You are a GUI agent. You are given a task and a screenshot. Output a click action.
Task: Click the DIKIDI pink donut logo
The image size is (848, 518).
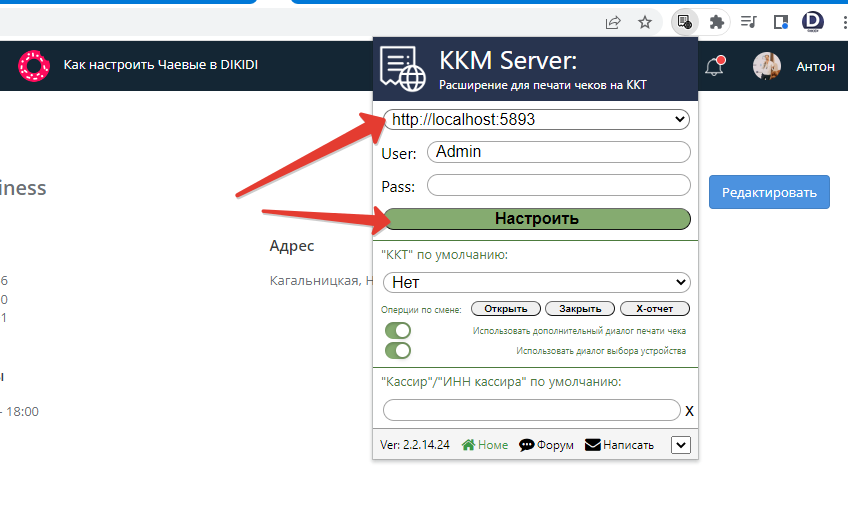pos(34,65)
